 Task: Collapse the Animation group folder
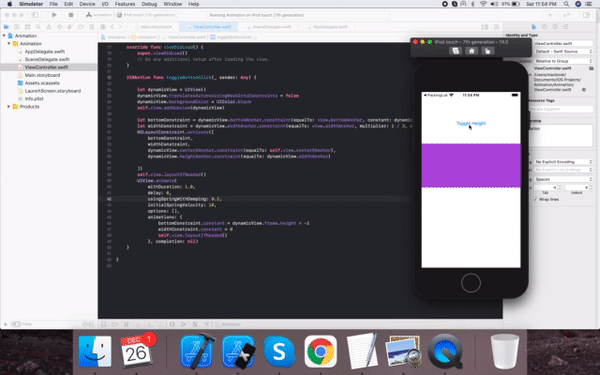coord(9,44)
